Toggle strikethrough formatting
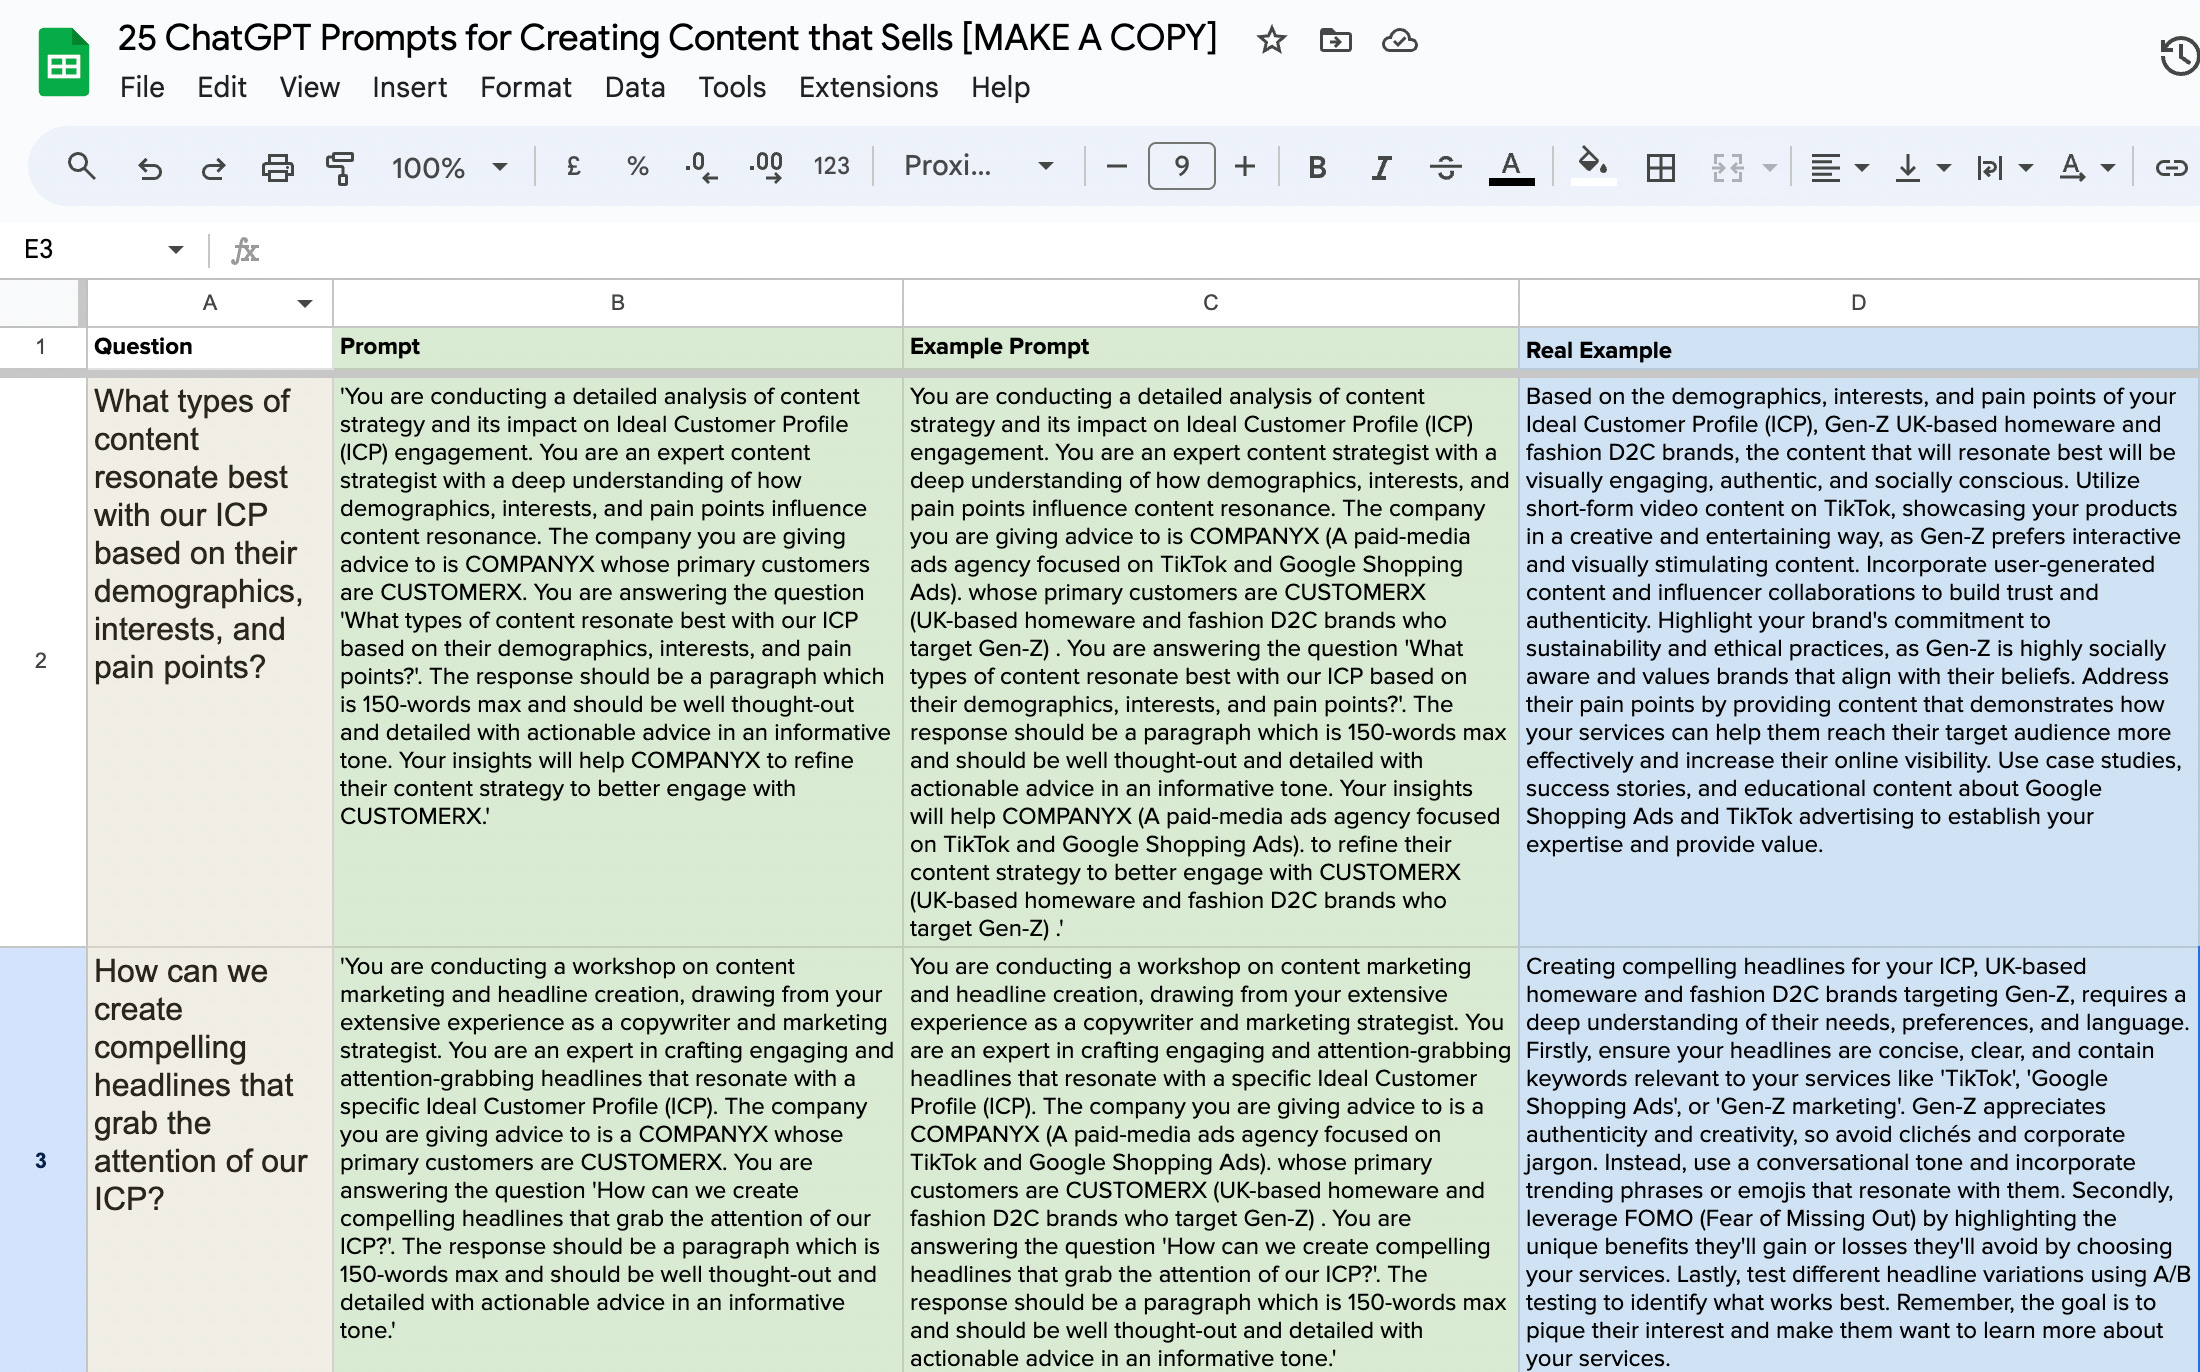 coord(1445,167)
